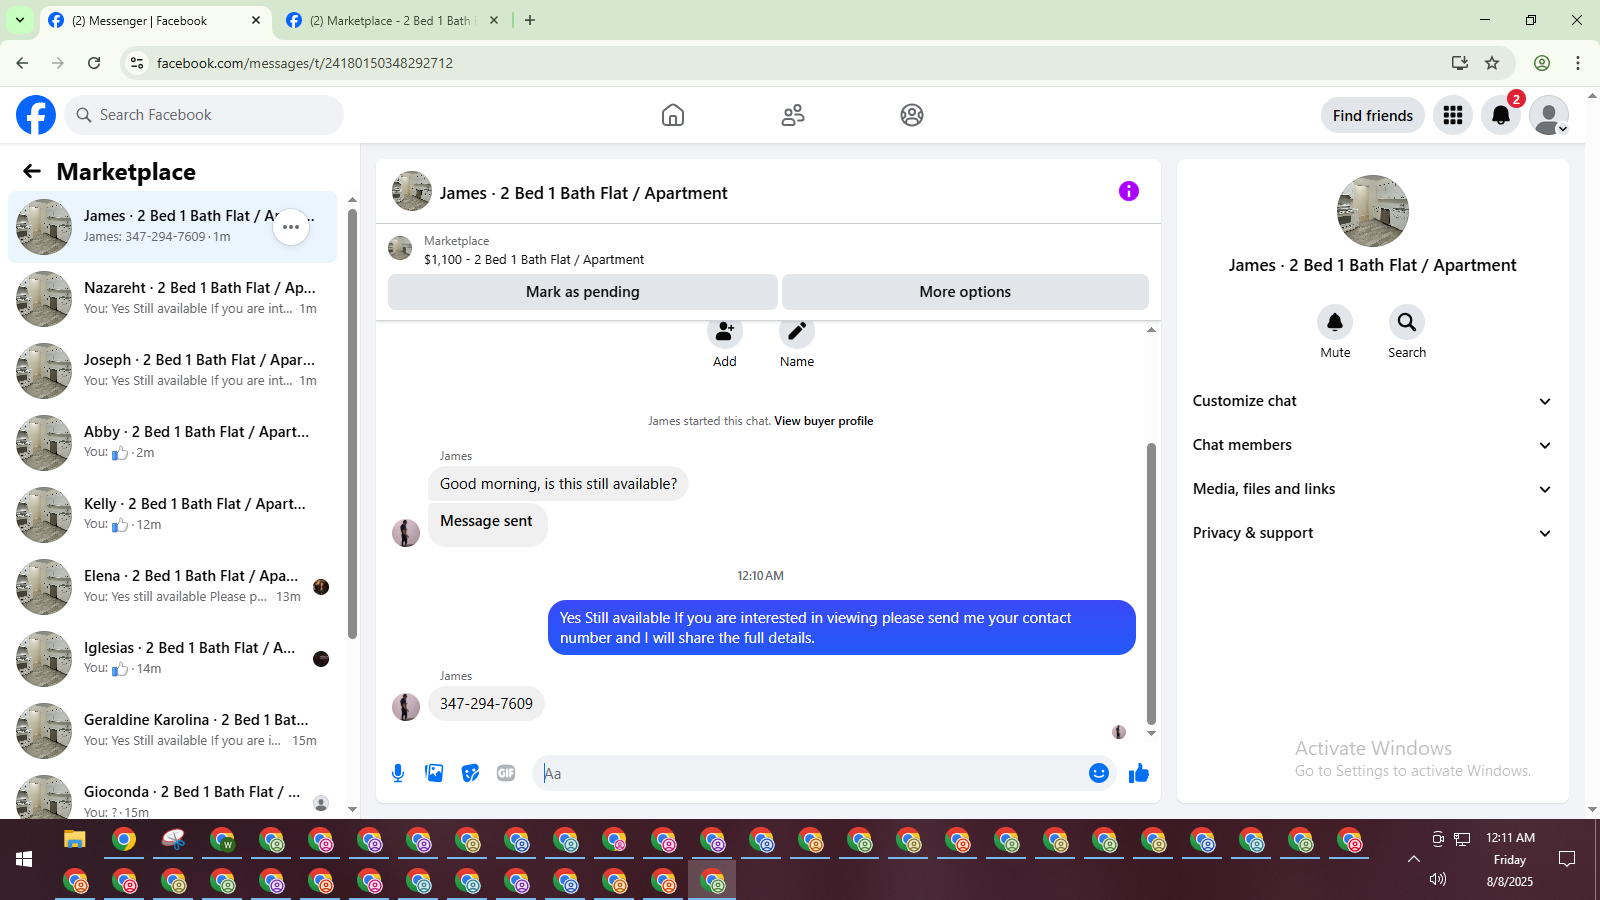1600x900 pixels.
Task: Open the Groups icon in top navigation
Action: click(x=912, y=115)
